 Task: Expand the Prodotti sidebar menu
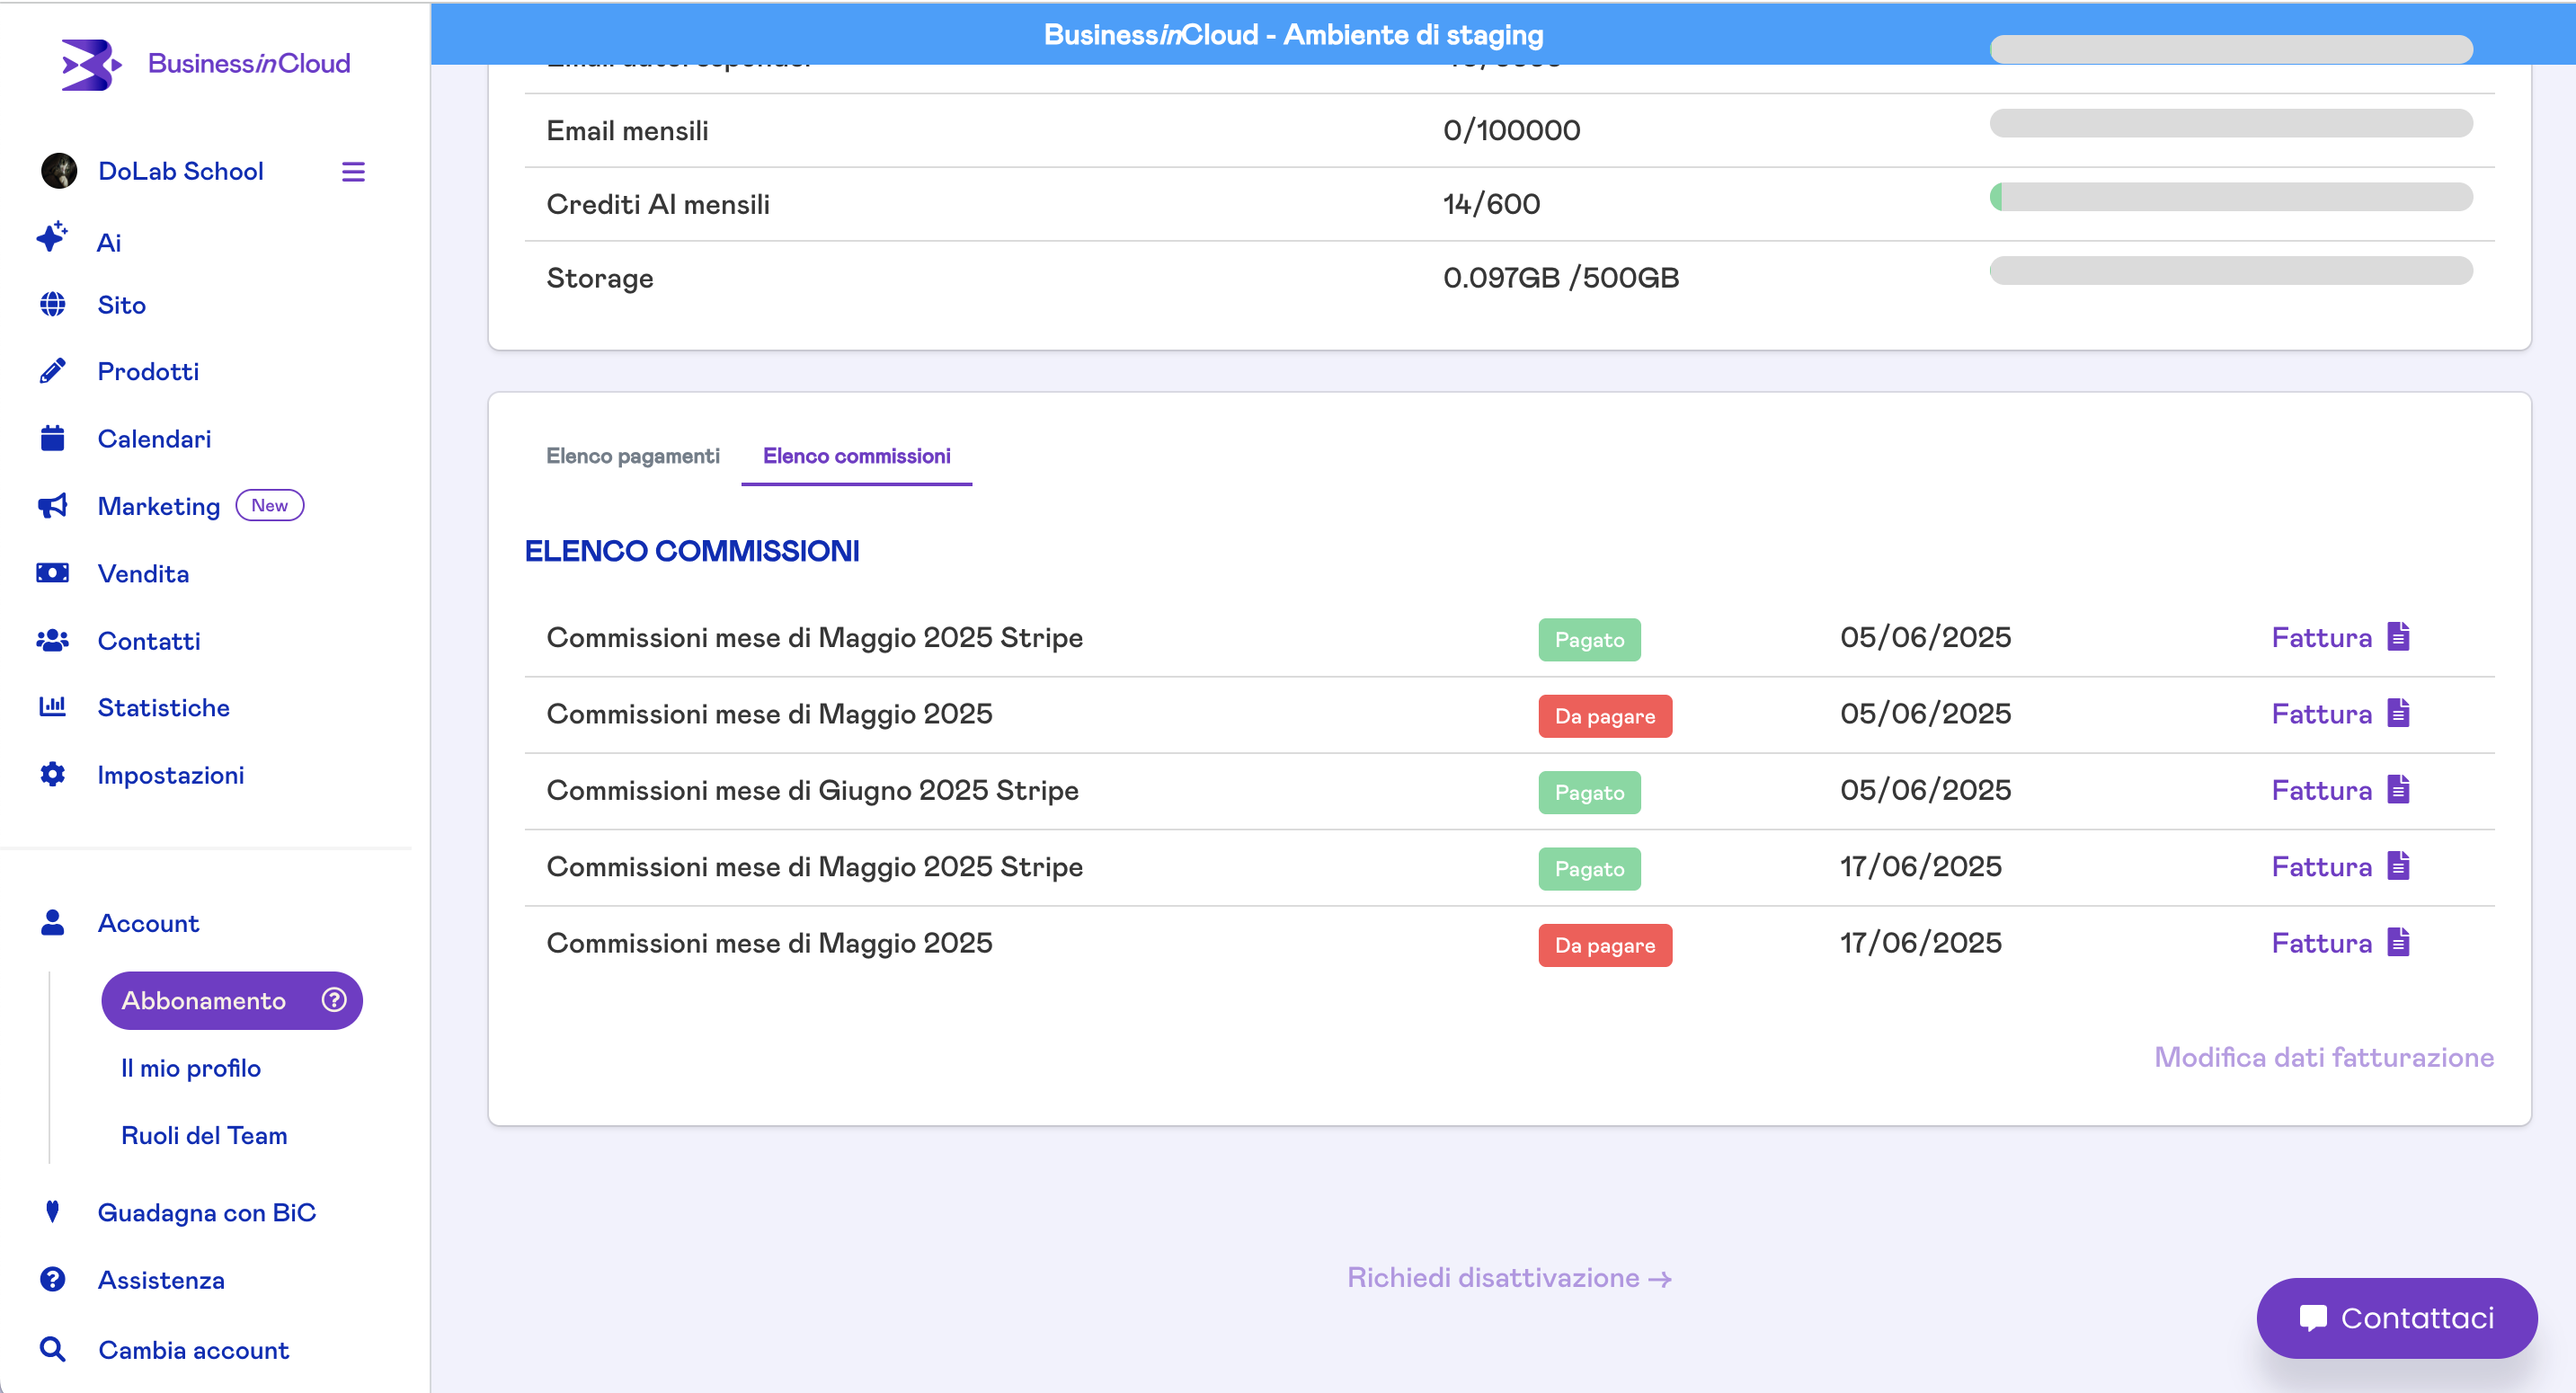148,371
